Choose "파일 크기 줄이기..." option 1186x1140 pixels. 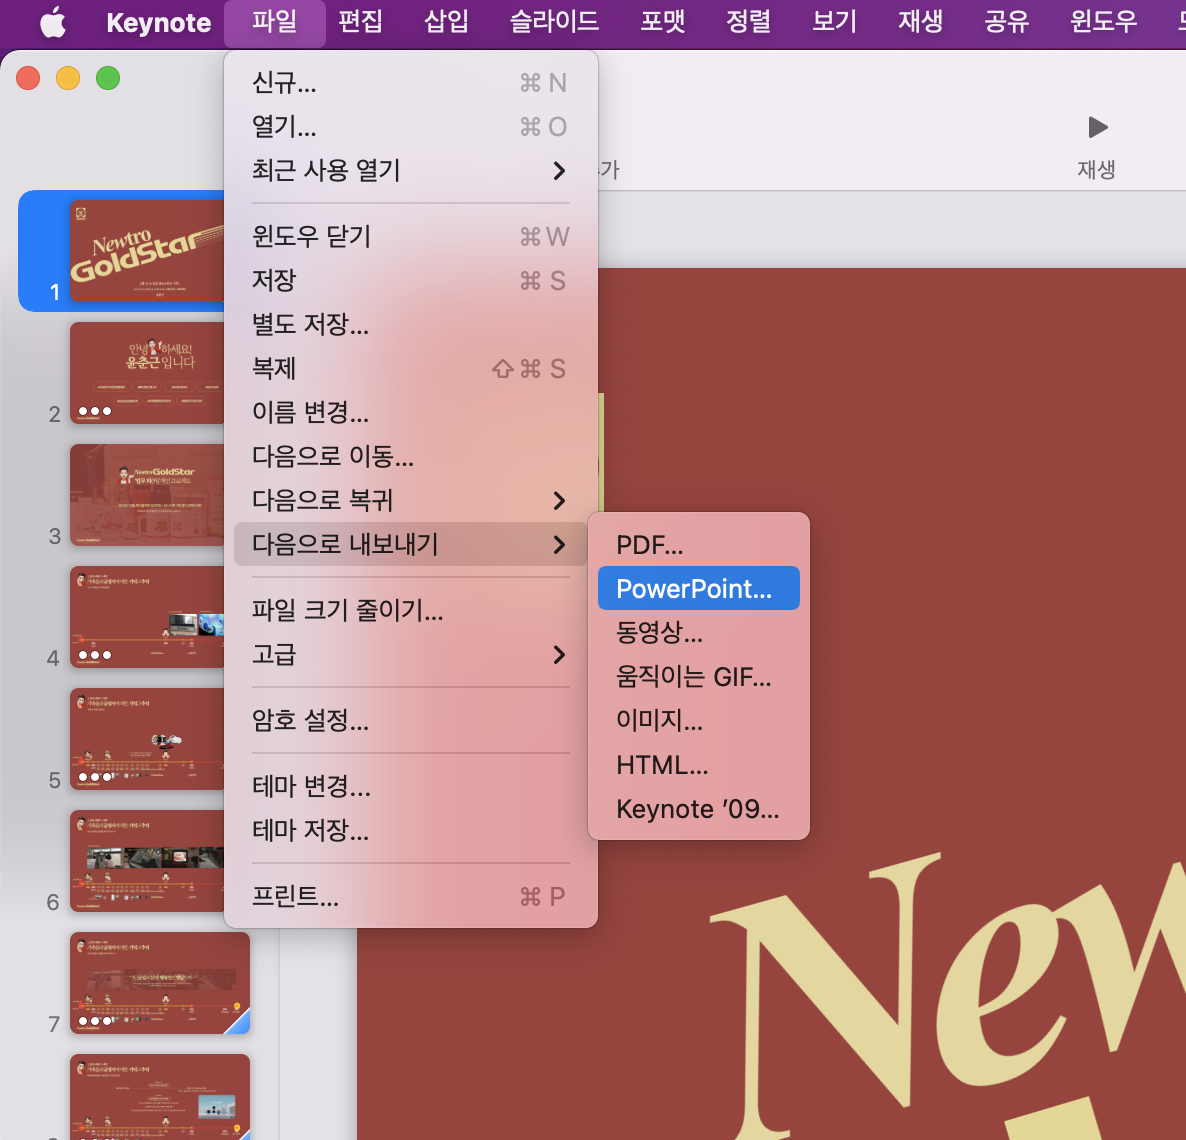347,611
